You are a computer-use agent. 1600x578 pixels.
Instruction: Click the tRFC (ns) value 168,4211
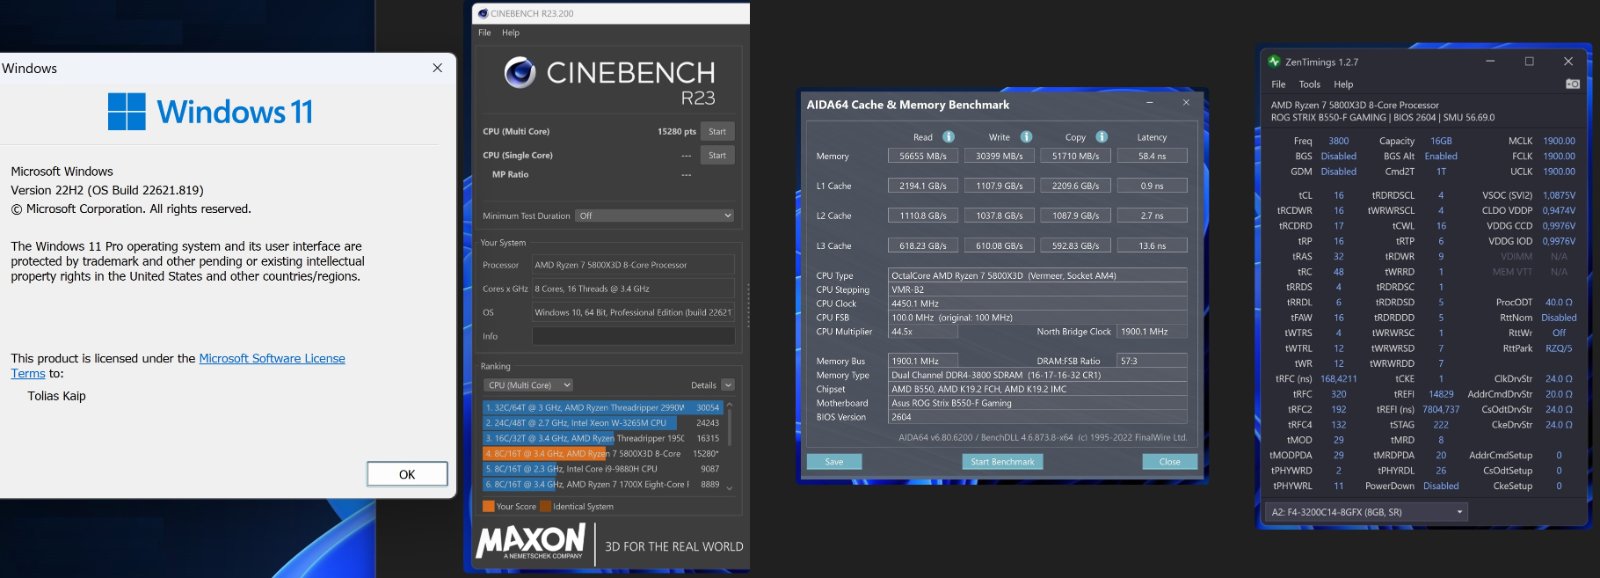tap(1338, 379)
